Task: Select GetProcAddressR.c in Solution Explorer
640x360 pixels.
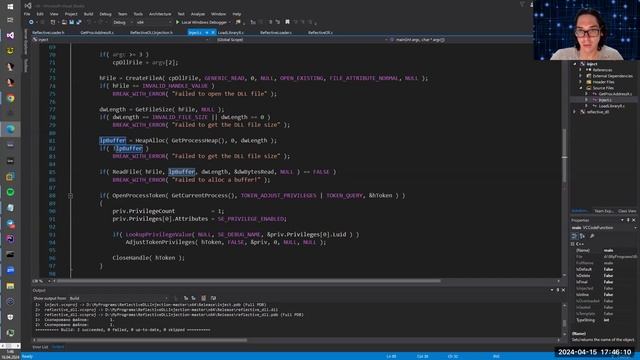Action: 615,94
